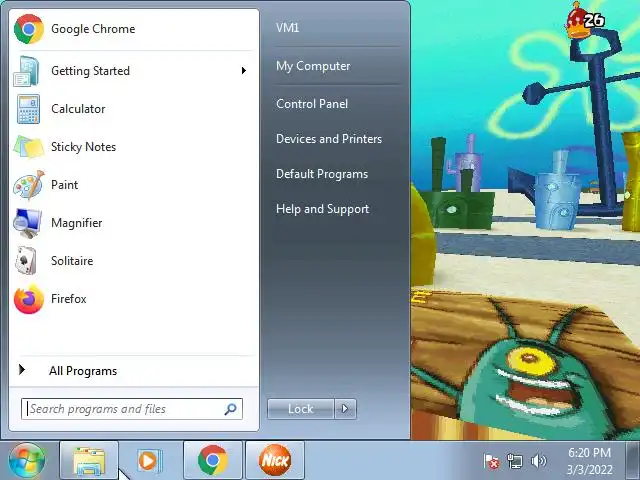Open shutdown options arrow next to Lock
This screenshot has width=640, height=480.
[345, 409]
